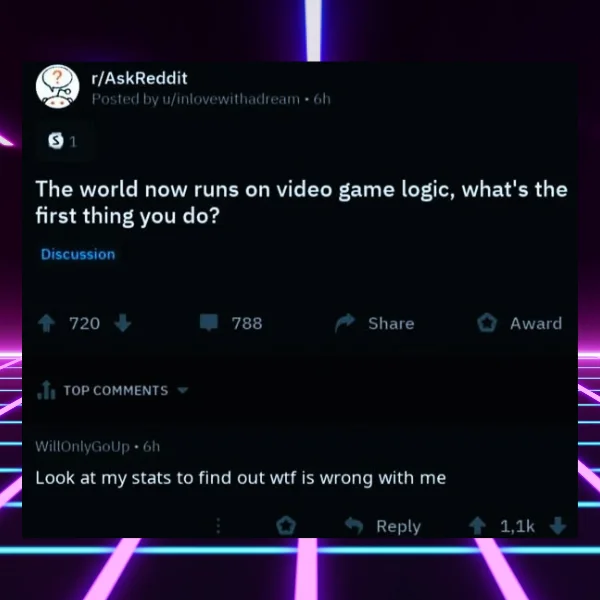Screen dimensions: 600x600
Task: Expand the TOP COMMENTS sort dropdown
Action: pyautogui.click(x=183, y=390)
